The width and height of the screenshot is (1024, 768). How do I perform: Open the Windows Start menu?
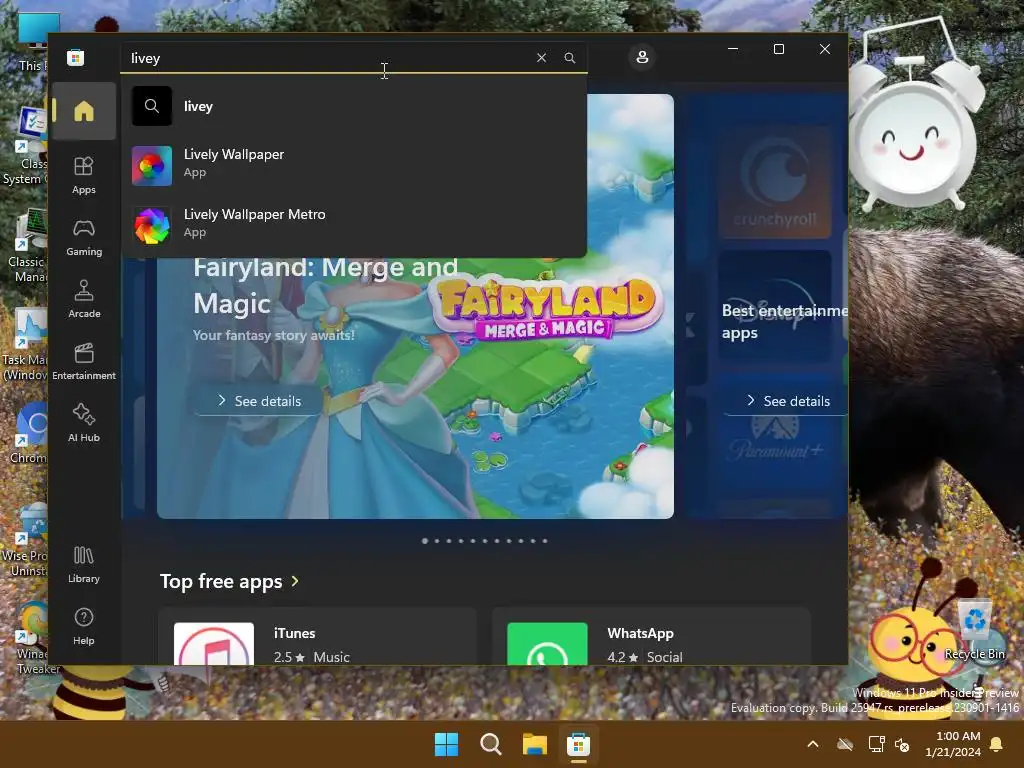[447, 744]
